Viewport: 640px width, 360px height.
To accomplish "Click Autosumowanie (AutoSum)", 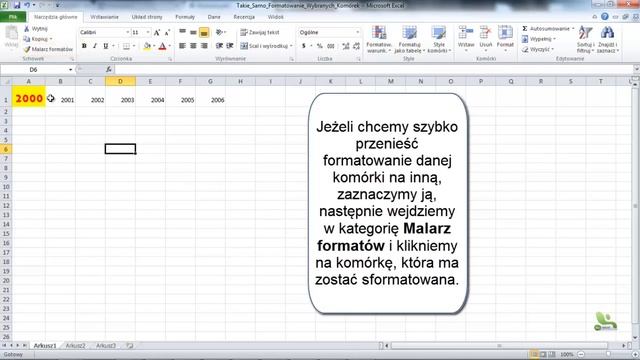I will 548,29.
